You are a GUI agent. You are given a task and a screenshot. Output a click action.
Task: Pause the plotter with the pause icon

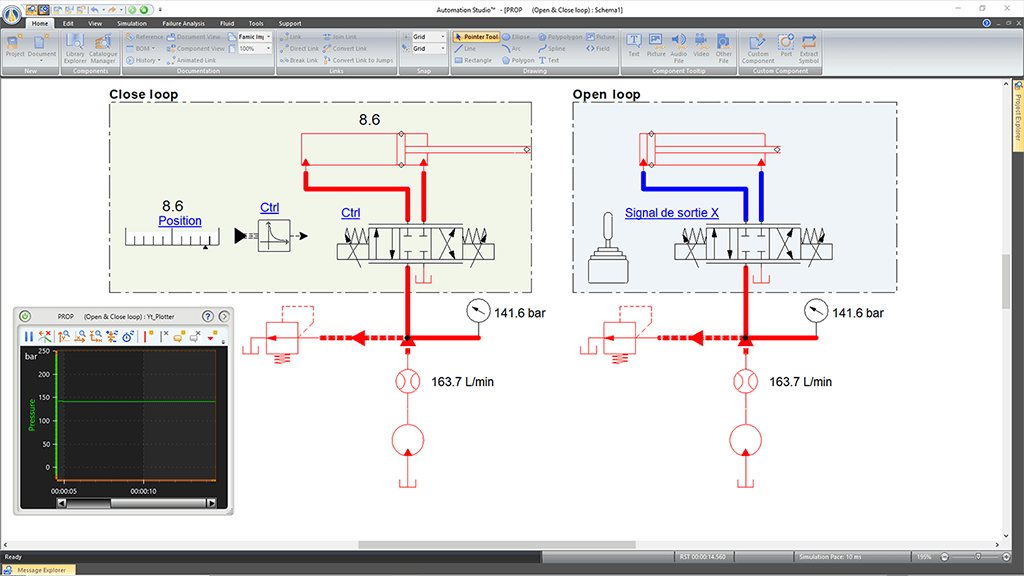click(28, 337)
